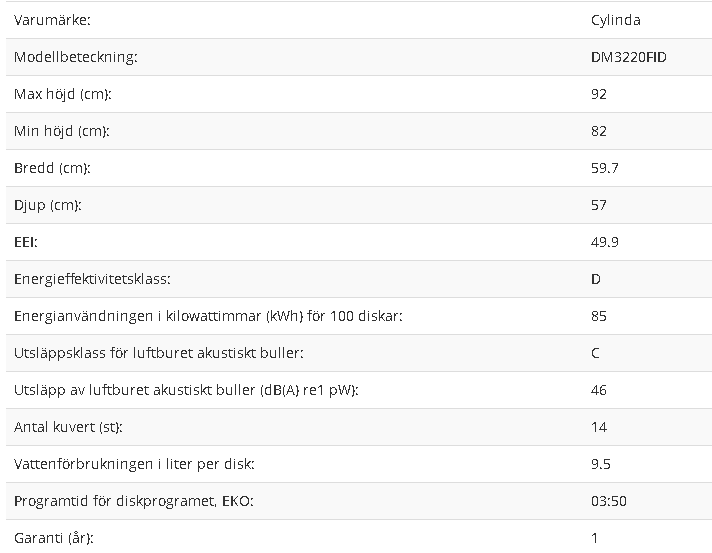712x553 pixels.
Task: Click the Utsläpp av luftburet buller label
Action: point(186,390)
